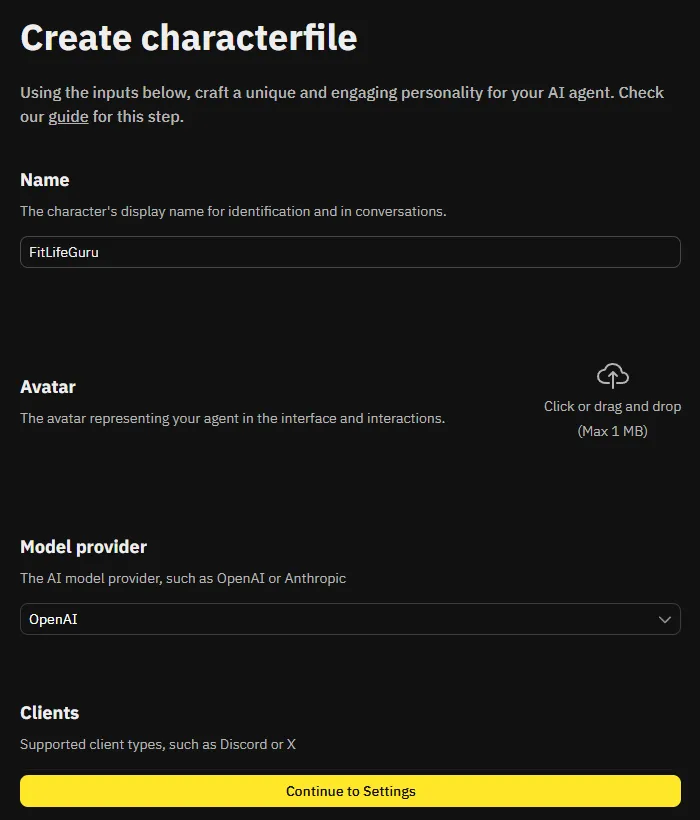Screen dimensions: 700x820
Task: Click the FitLifeGuru text in Name field
Action: 64,252
